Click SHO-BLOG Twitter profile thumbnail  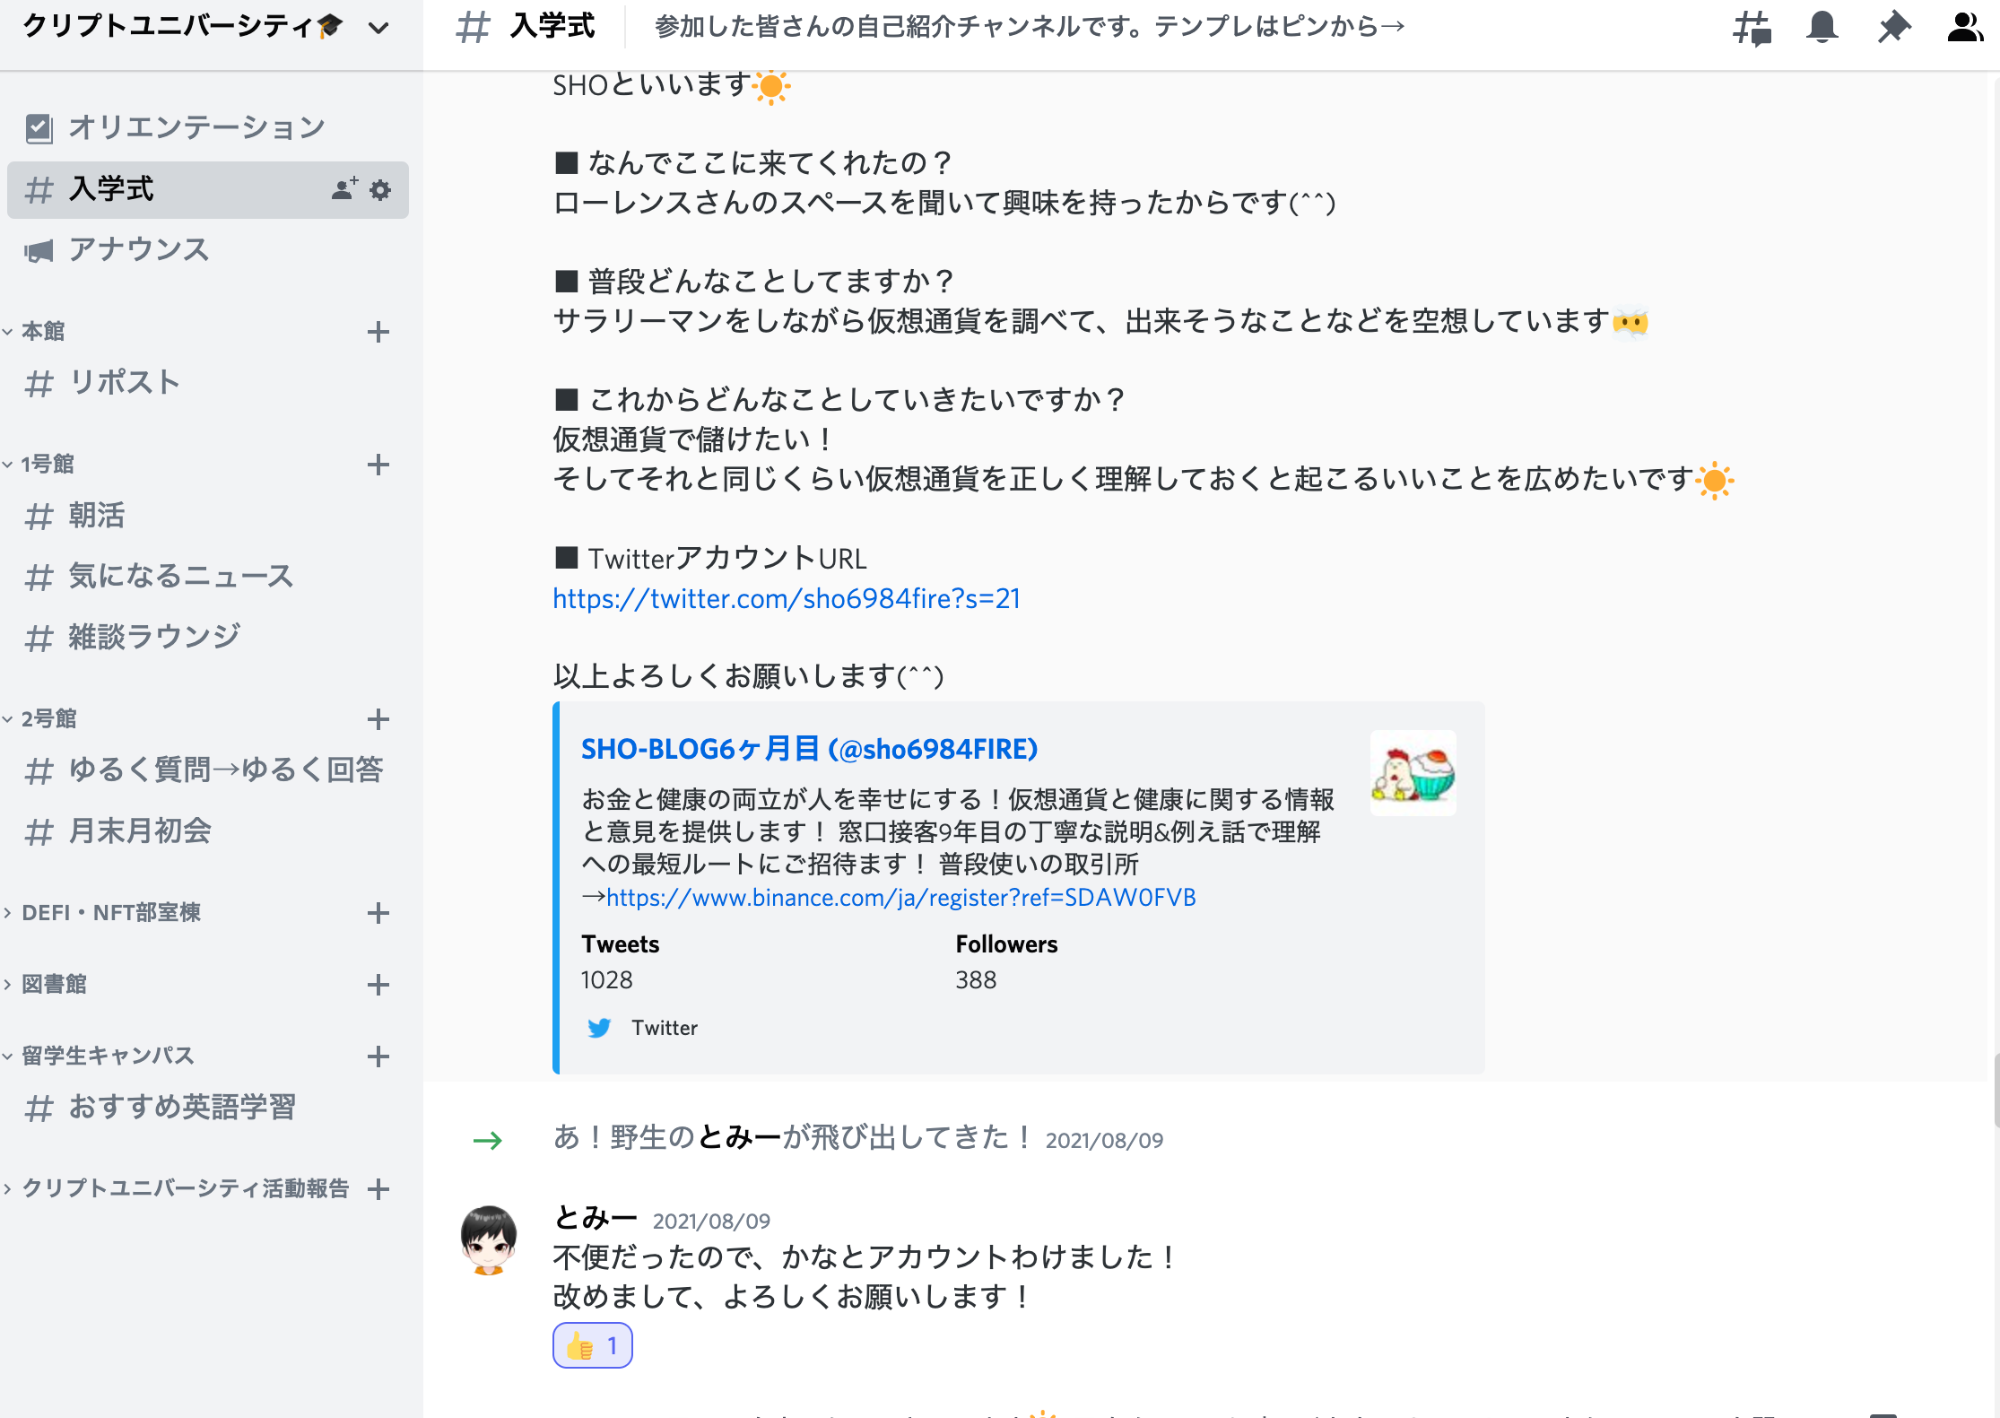(1413, 773)
